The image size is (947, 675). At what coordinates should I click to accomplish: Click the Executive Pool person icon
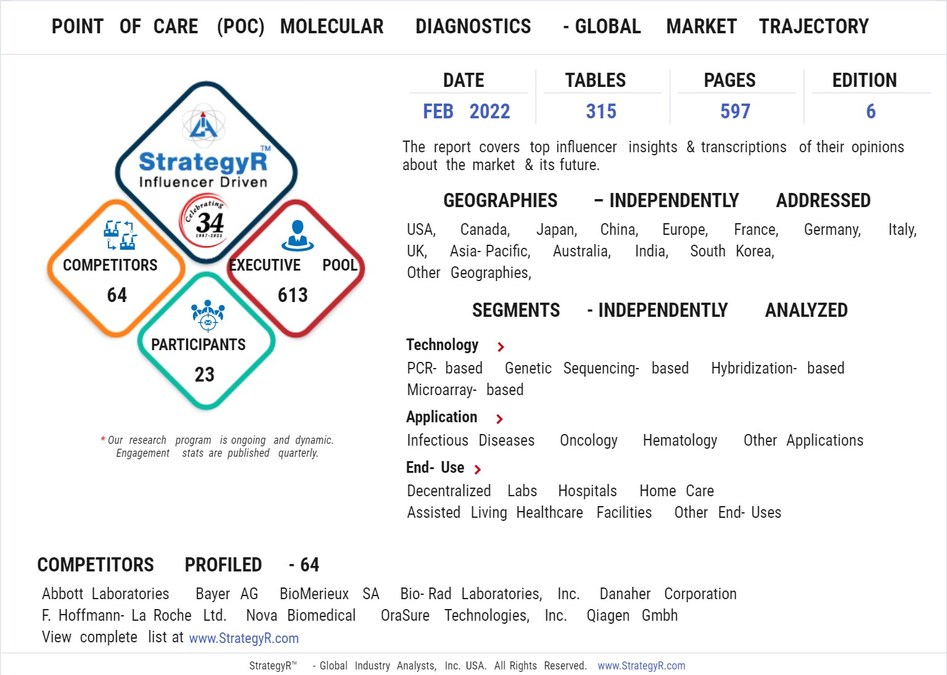[x=298, y=235]
